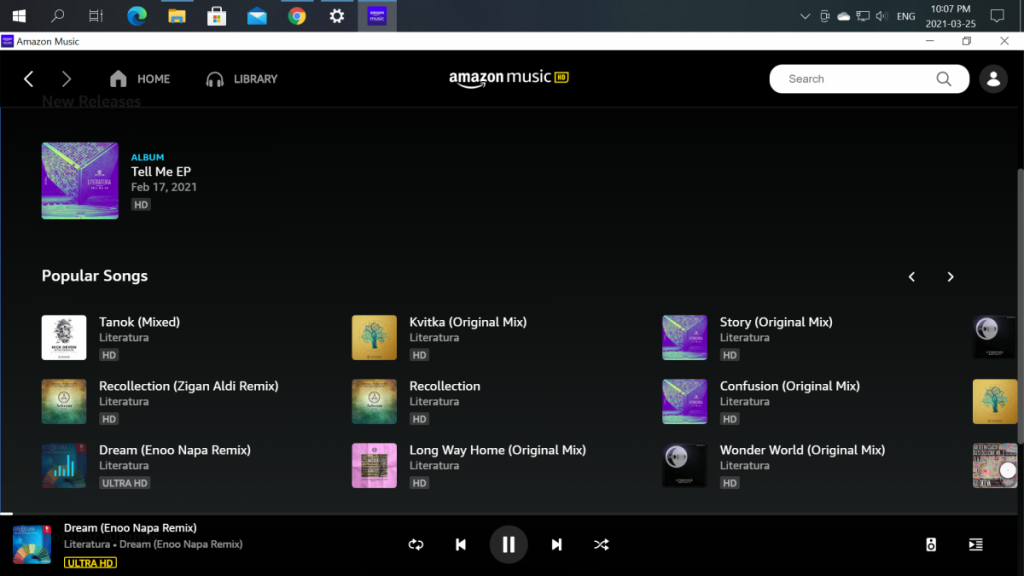
Task: Open the OneDrive cloud tray icon
Action: (844, 16)
